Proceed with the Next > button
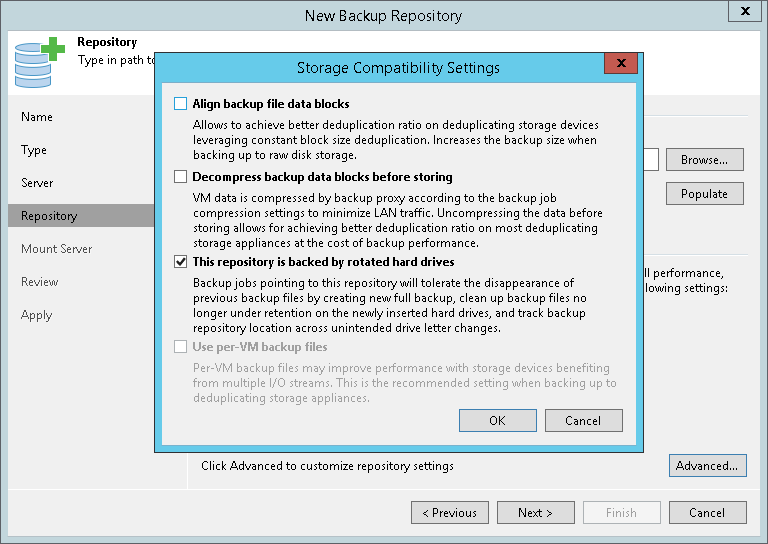The height and width of the screenshot is (544, 768). 535,513
